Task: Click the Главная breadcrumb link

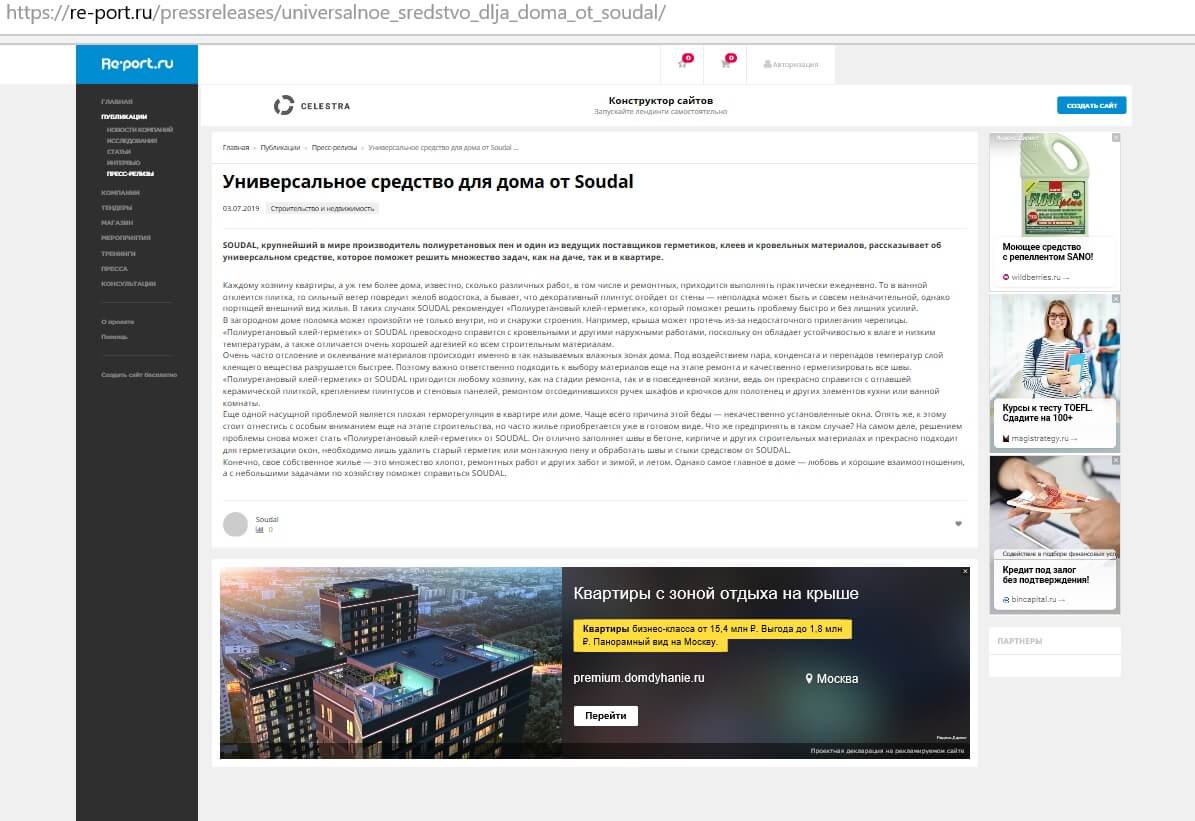Action: [x=235, y=148]
